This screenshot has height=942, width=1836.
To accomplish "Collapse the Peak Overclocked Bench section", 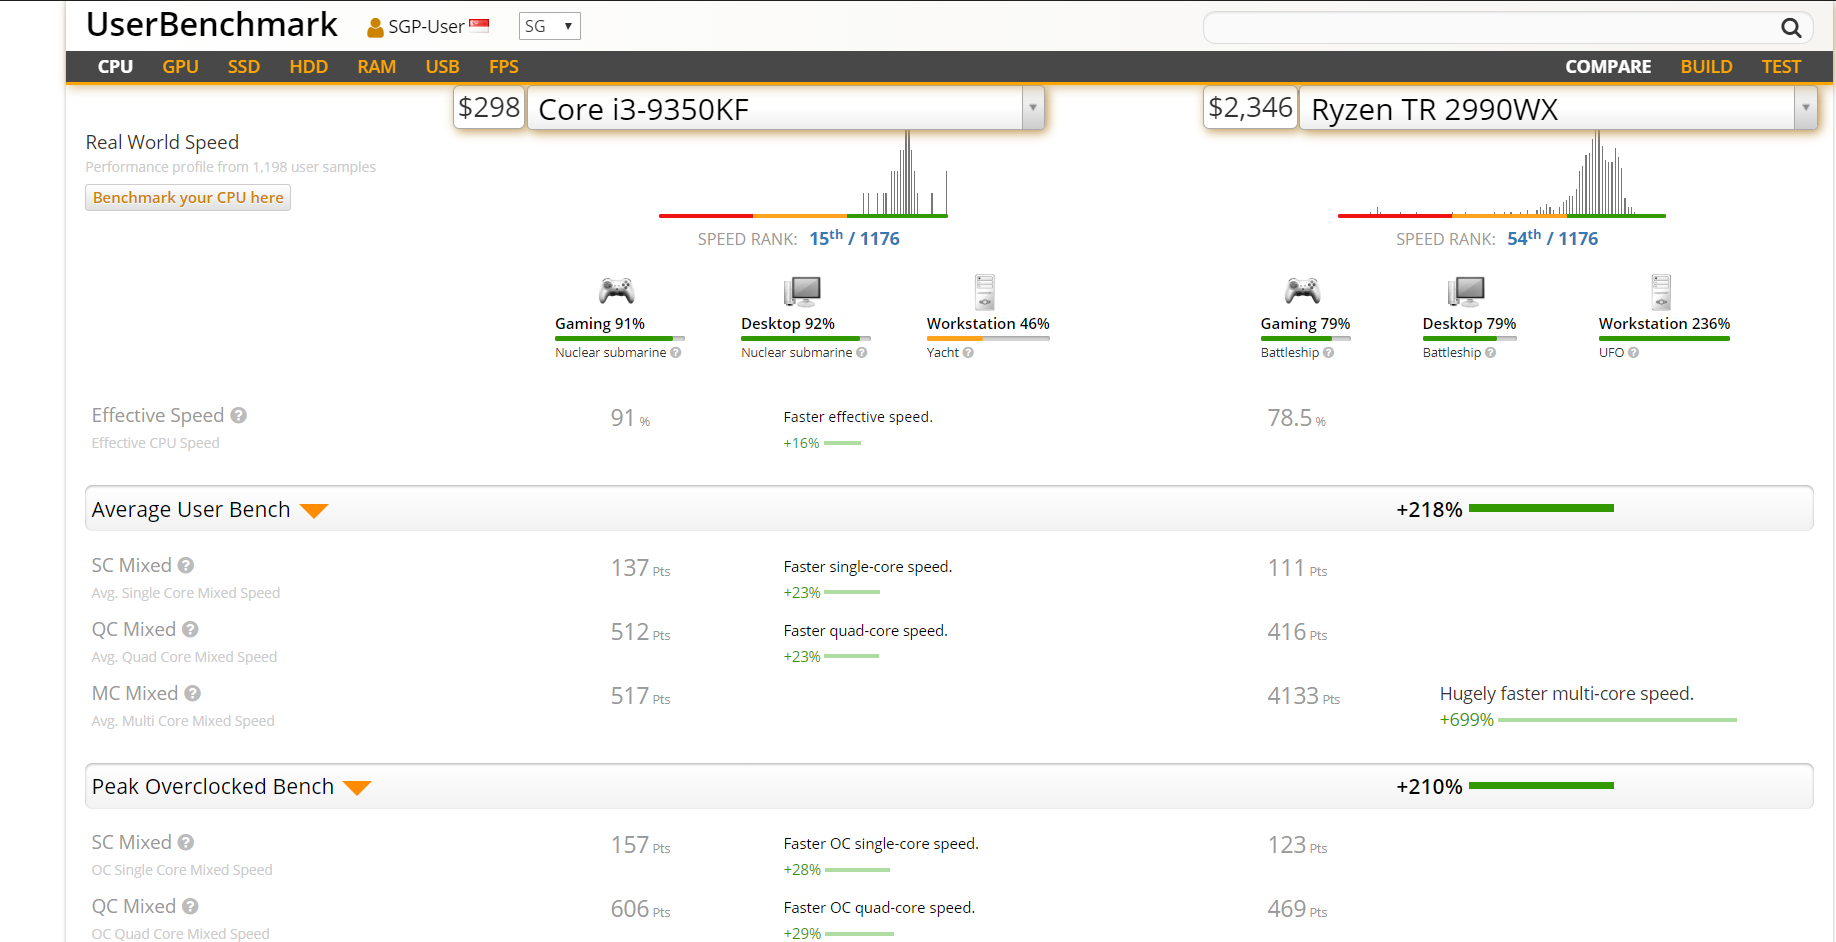I will [x=357, y=788].
